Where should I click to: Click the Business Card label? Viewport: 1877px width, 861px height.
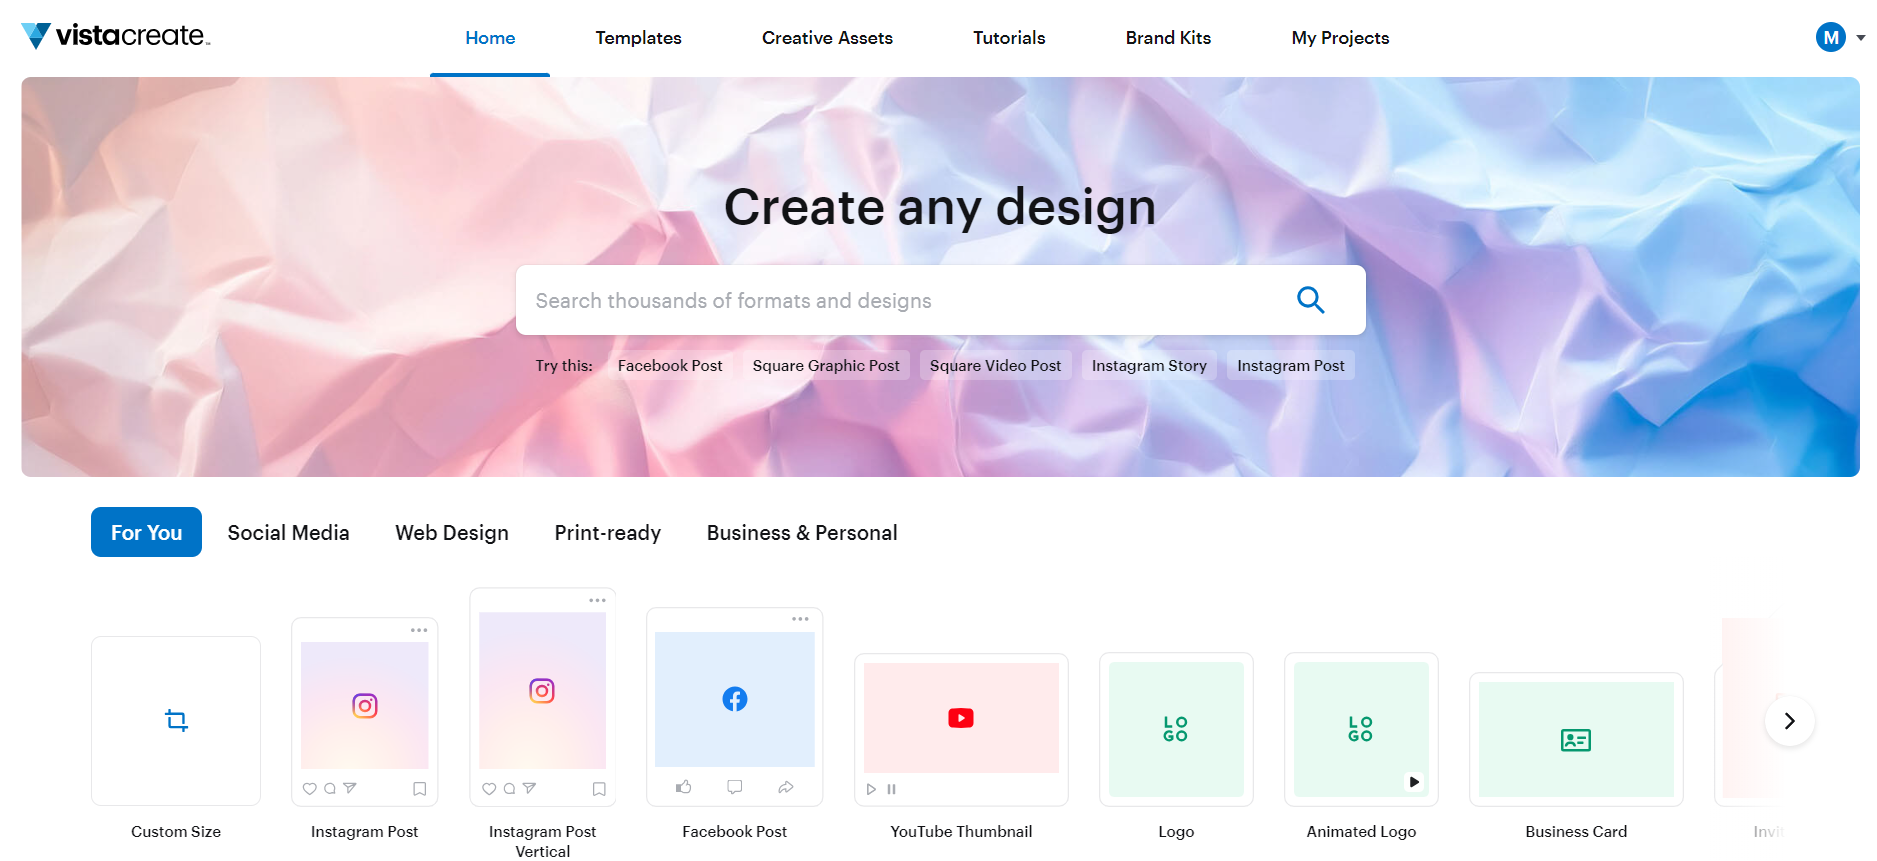tap(1576, 831)
